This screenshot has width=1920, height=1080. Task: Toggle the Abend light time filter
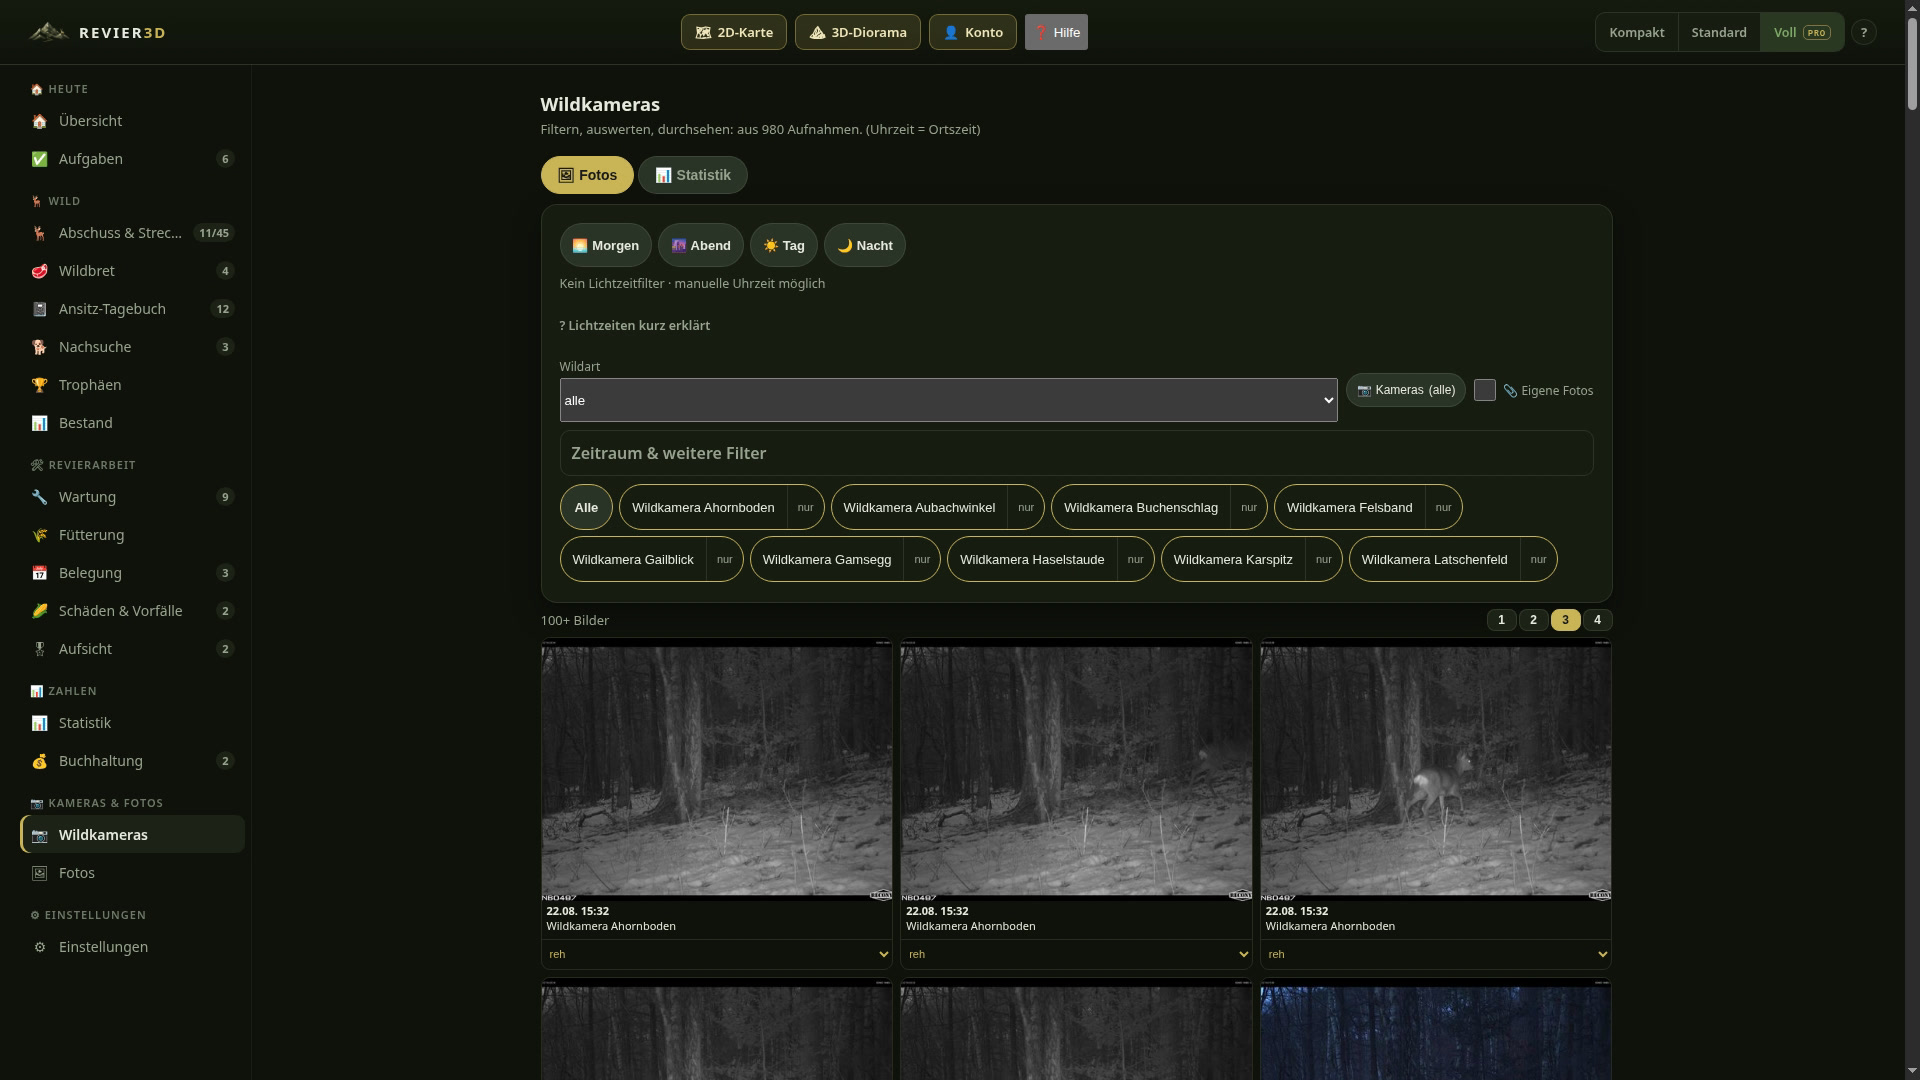700,245
